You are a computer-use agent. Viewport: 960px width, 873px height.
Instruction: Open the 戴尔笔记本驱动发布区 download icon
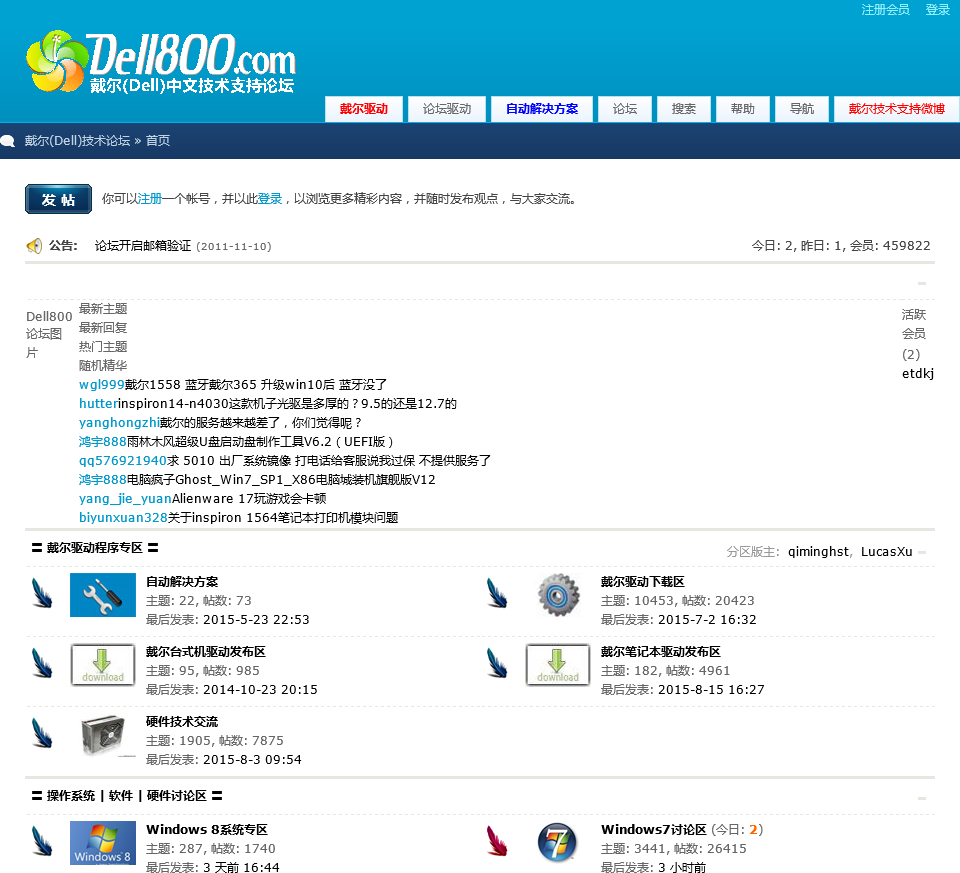tap(558, 665)
